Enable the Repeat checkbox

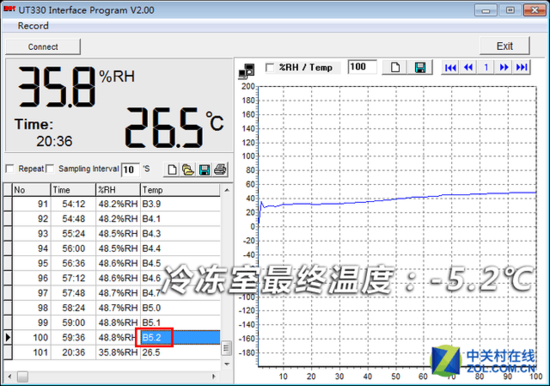10,169
